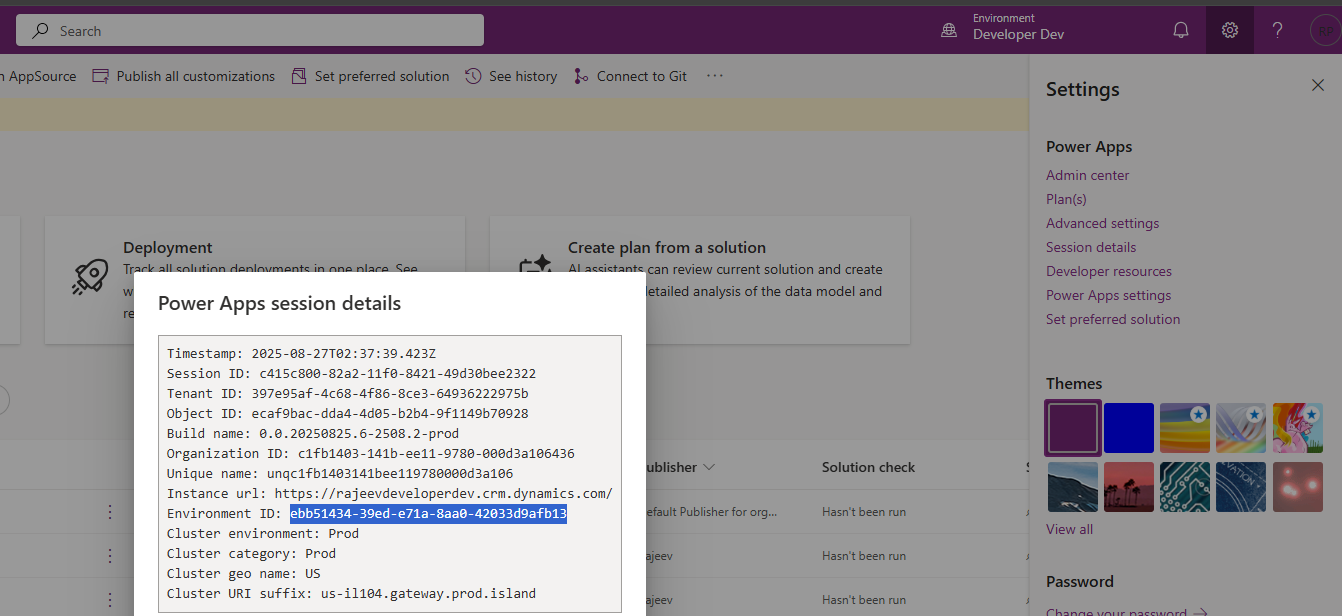Click View all themes link
The height and width of the screenshot is (616, 1342).
[x=1069, y=529]
